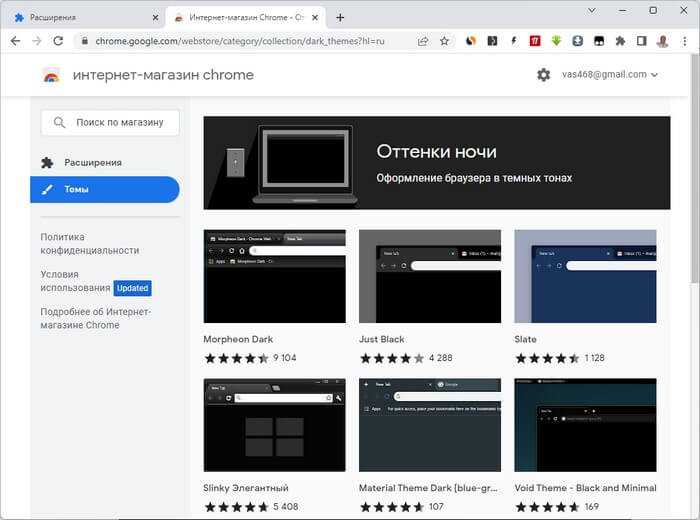Click the Just Black theme title
The image size is (700, 520).
pyautogui.click(x=382, y=339)
